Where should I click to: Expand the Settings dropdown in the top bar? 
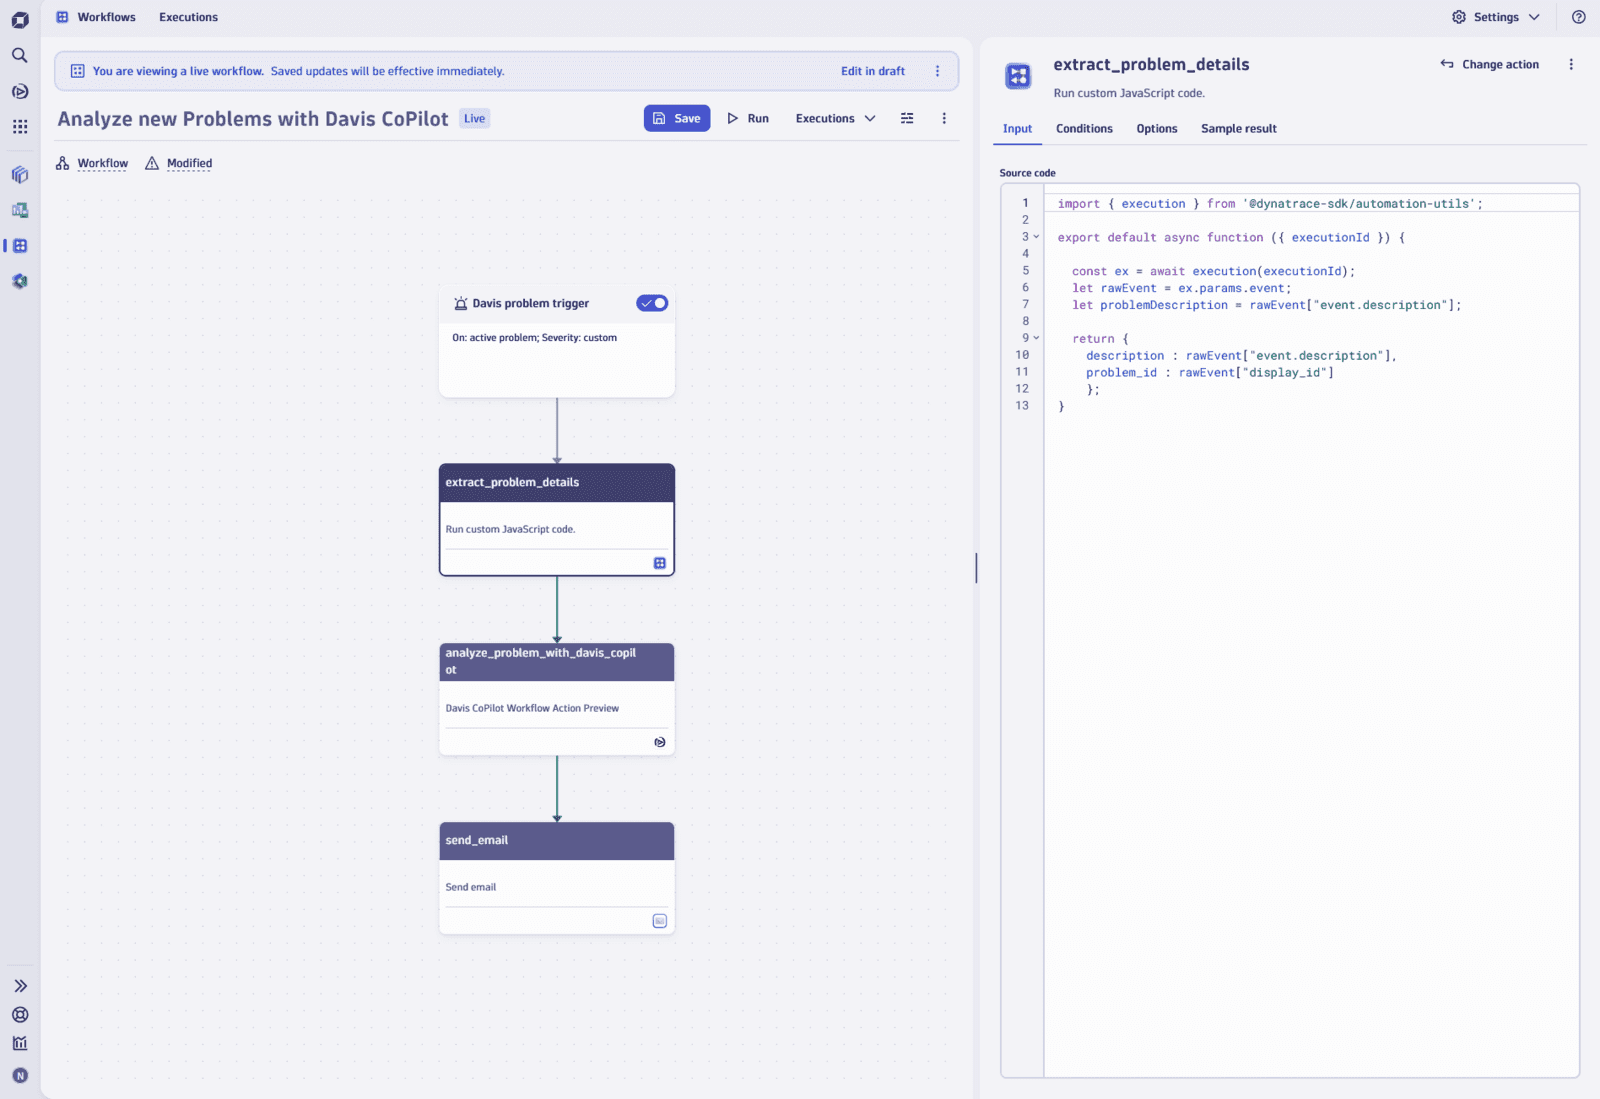tap(1494, 17)
